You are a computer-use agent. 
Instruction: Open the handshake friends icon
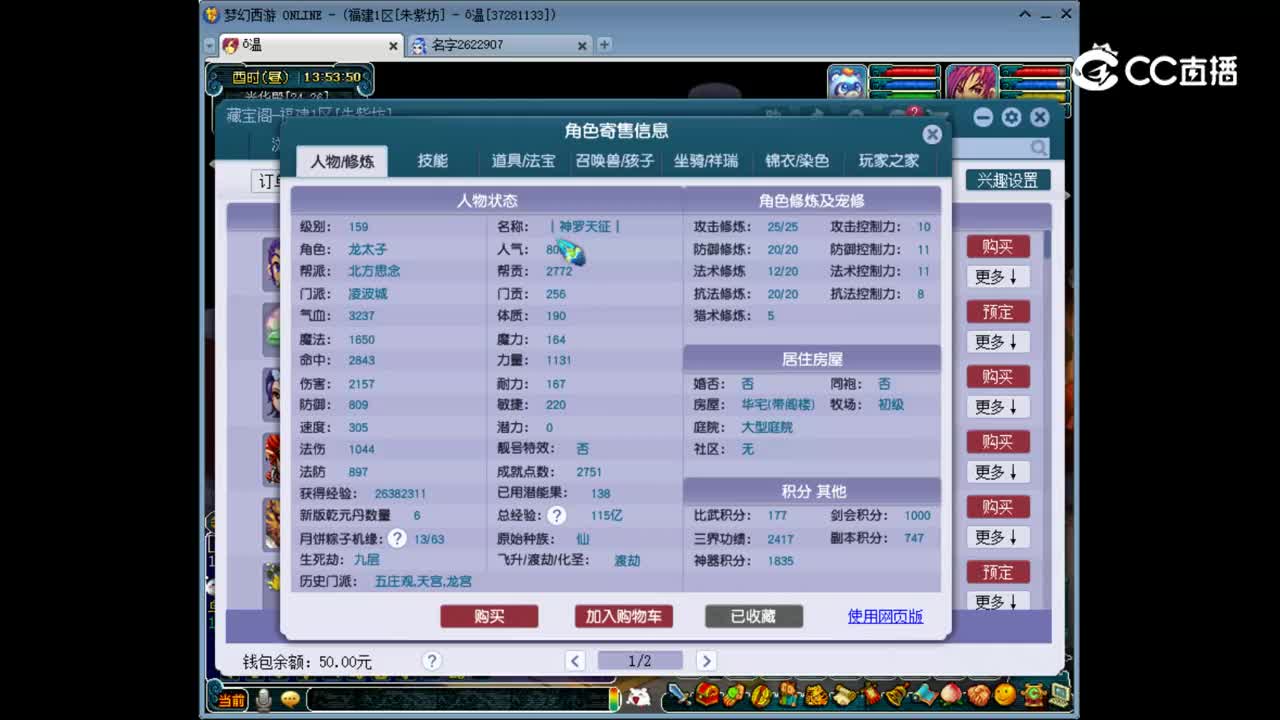click(x=979, y=695)
